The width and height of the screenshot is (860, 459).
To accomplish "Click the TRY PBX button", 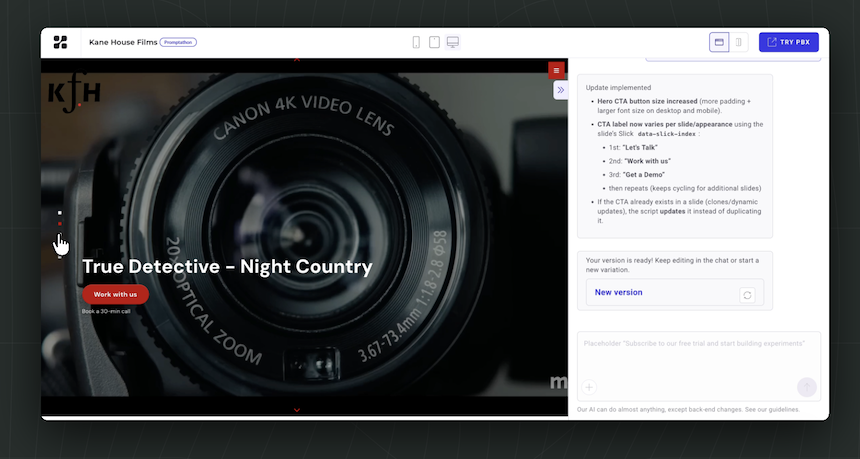I will pos(789,42).
